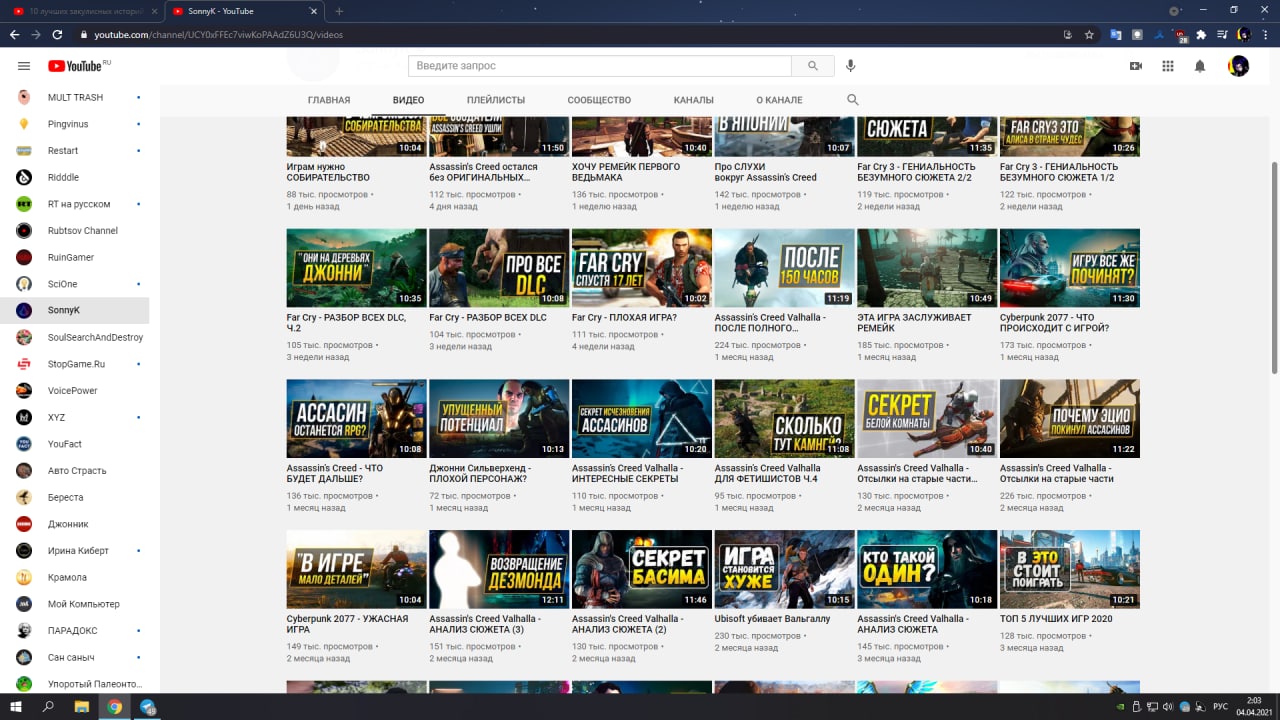Image resolution: width=1280 pixels, height=720 pixels.
Task: Open File Explorer from the taskbar
Action: [x=82, y=706]
